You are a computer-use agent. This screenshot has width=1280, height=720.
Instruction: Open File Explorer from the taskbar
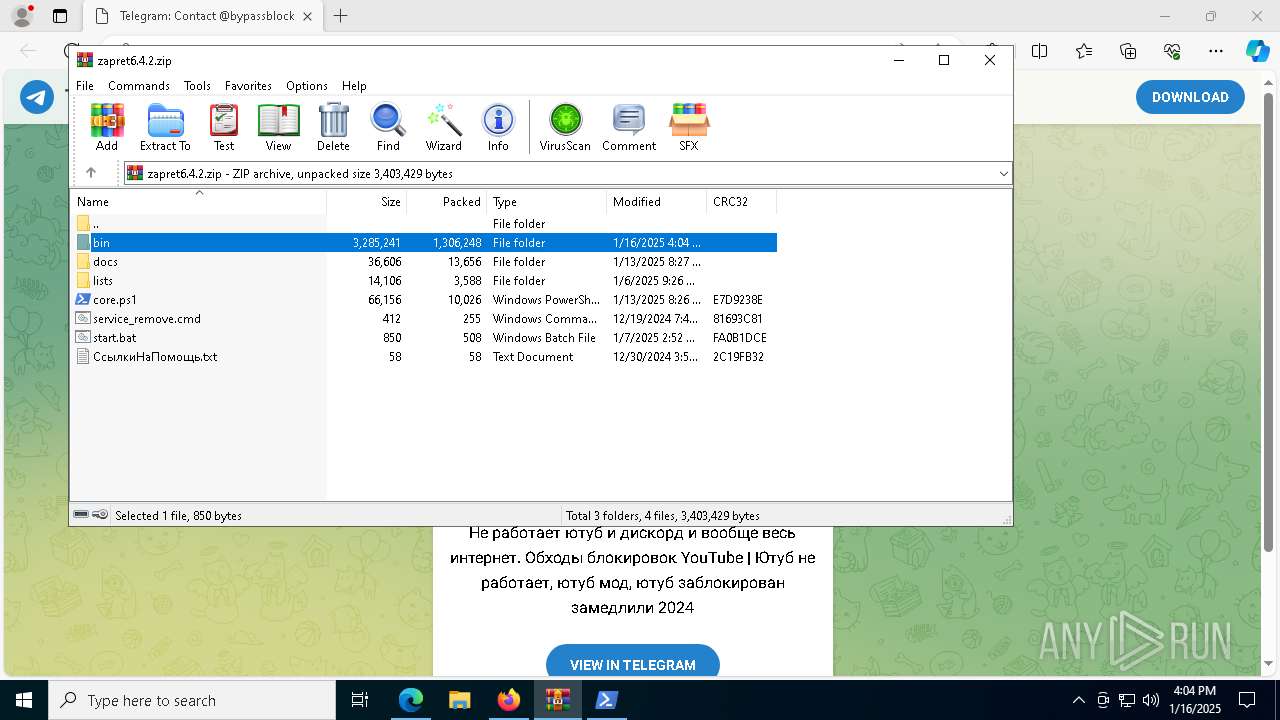click(460, 700)
